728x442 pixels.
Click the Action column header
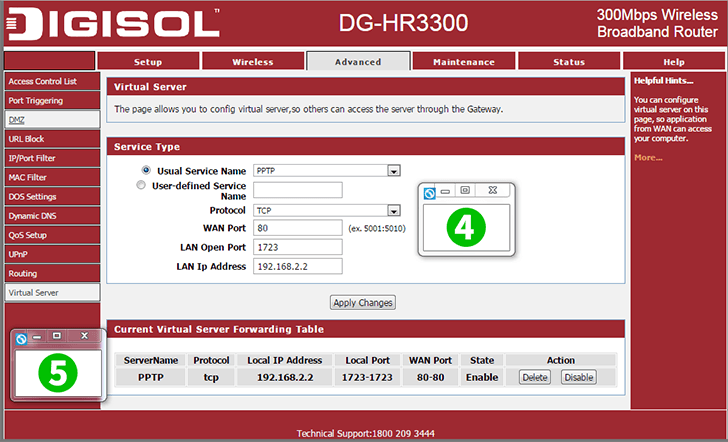tap(561, 360)
